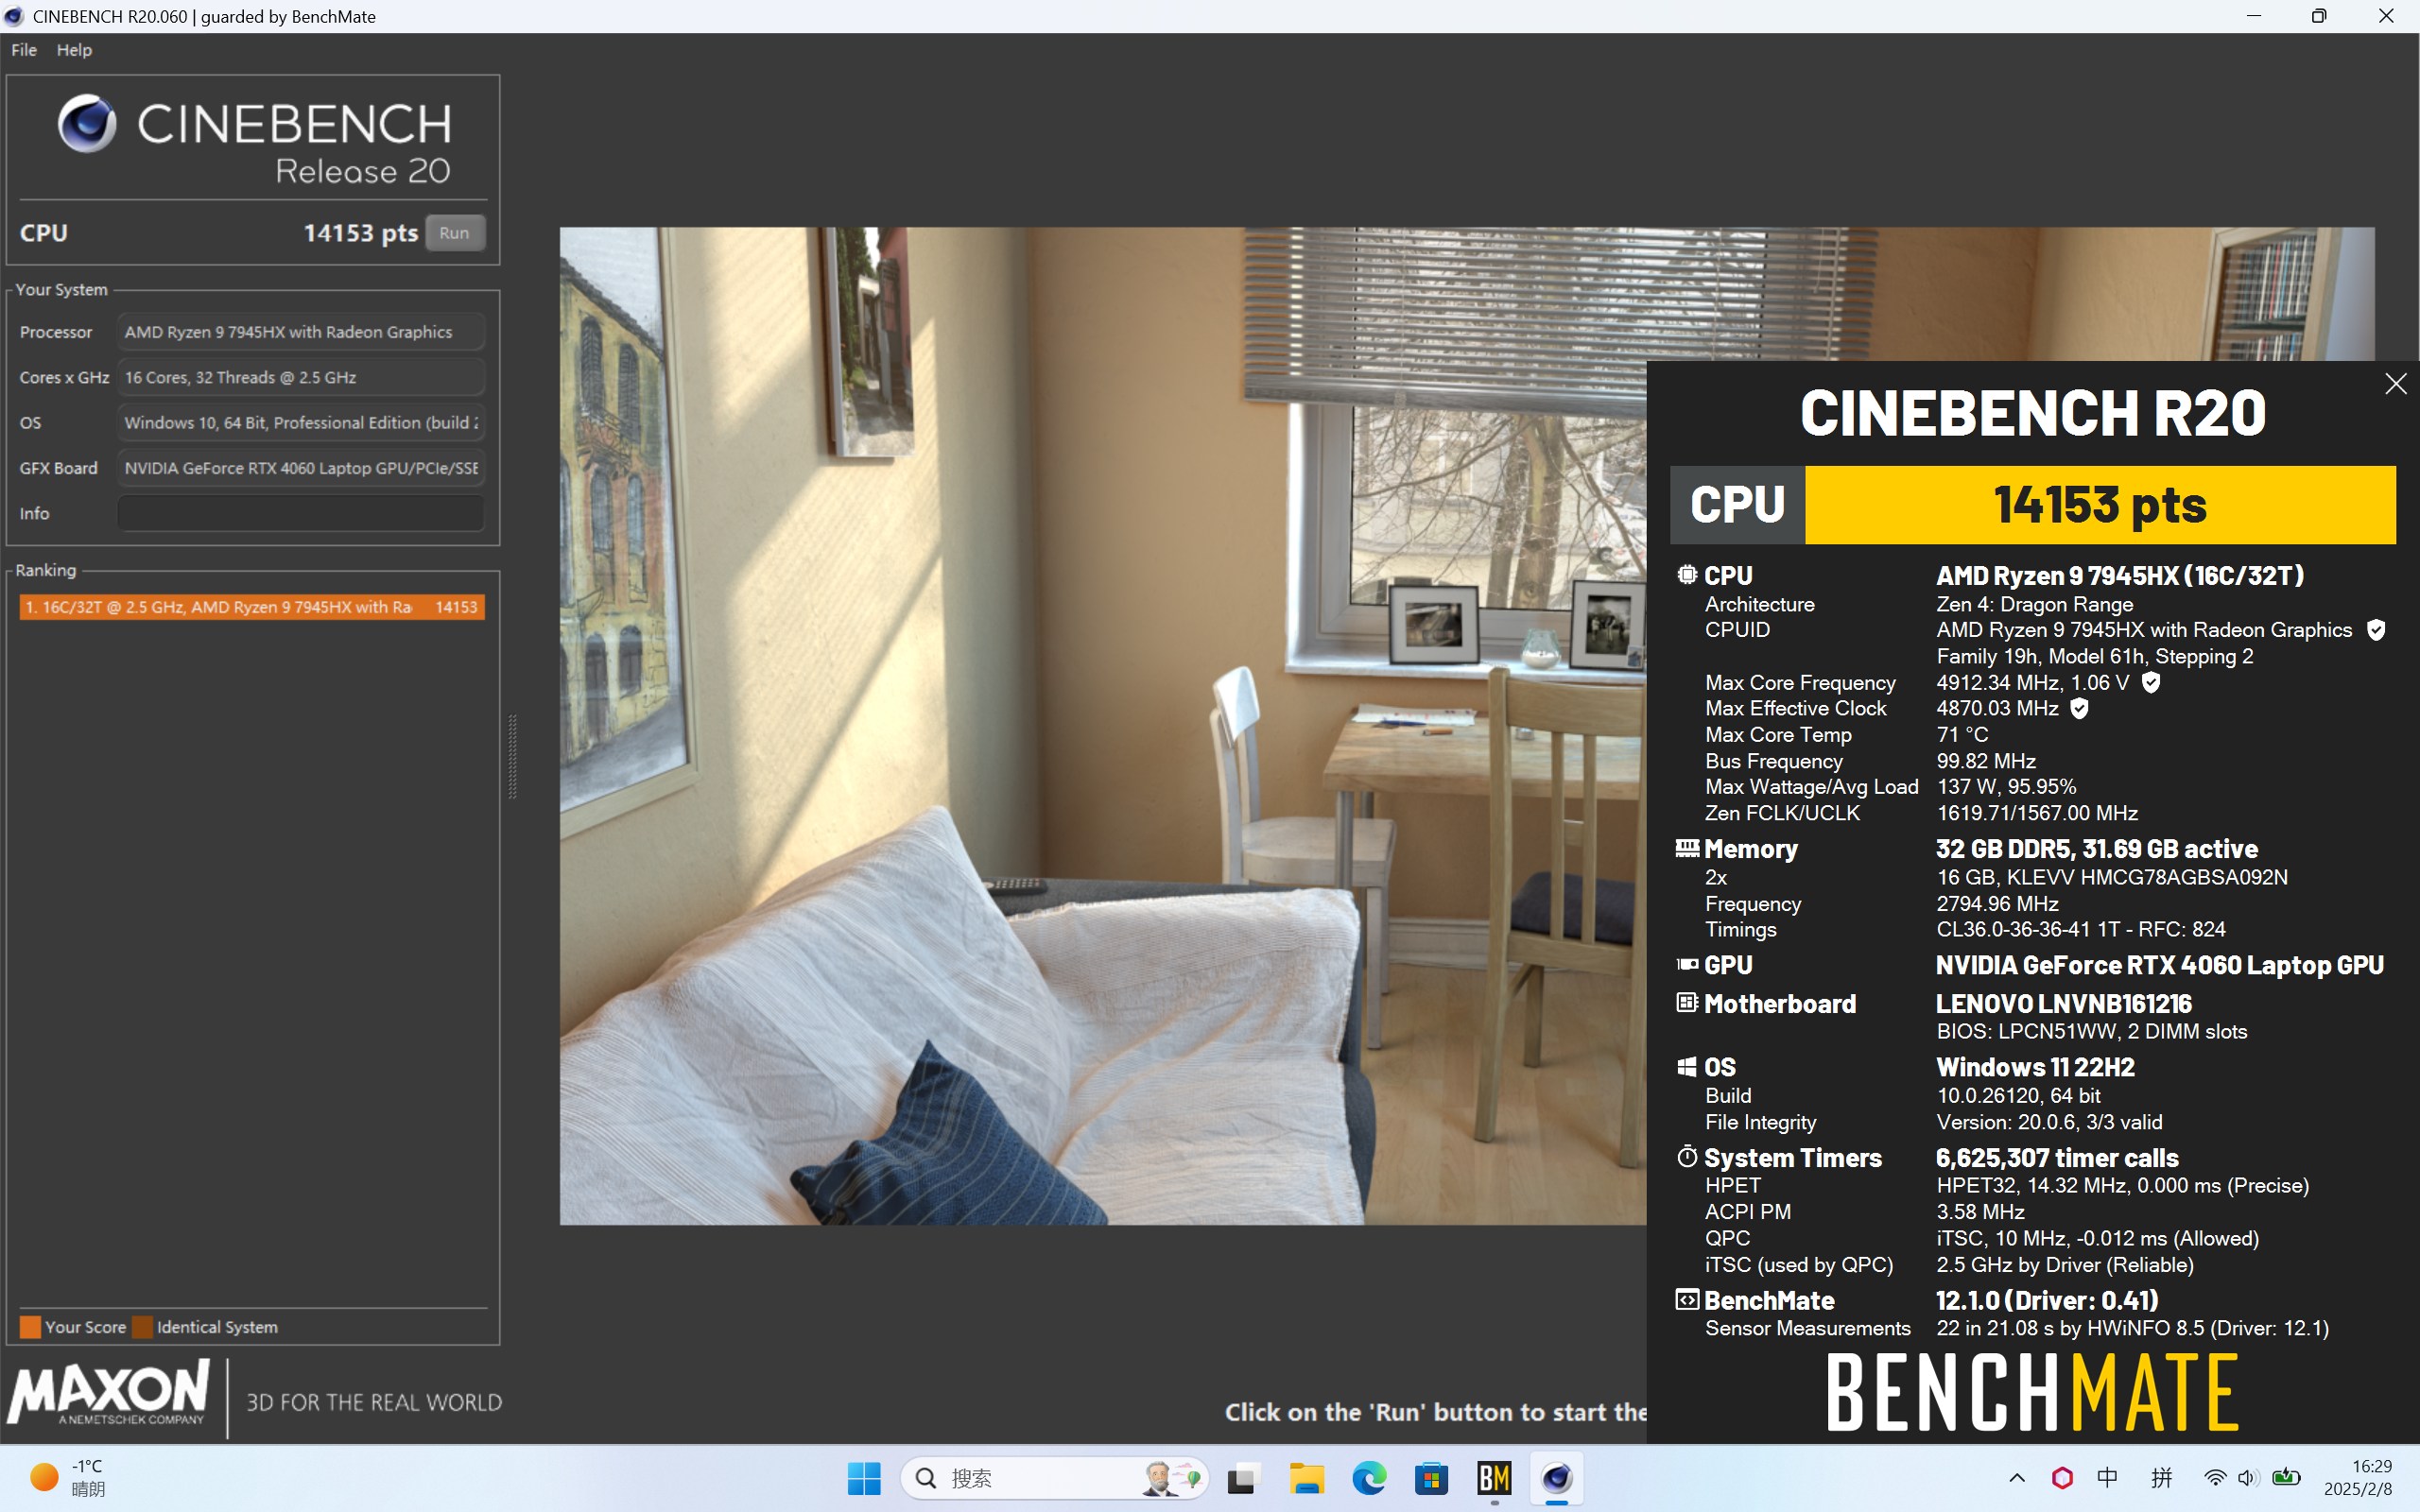Click the Max Core Frequency shield icon

pos(2151,683)
